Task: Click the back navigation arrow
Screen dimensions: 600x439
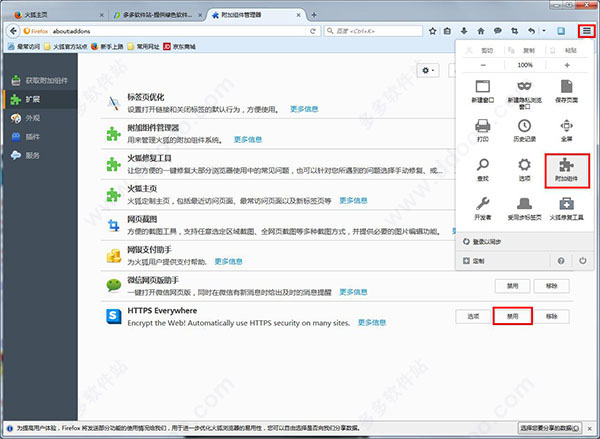Action: 13,31
